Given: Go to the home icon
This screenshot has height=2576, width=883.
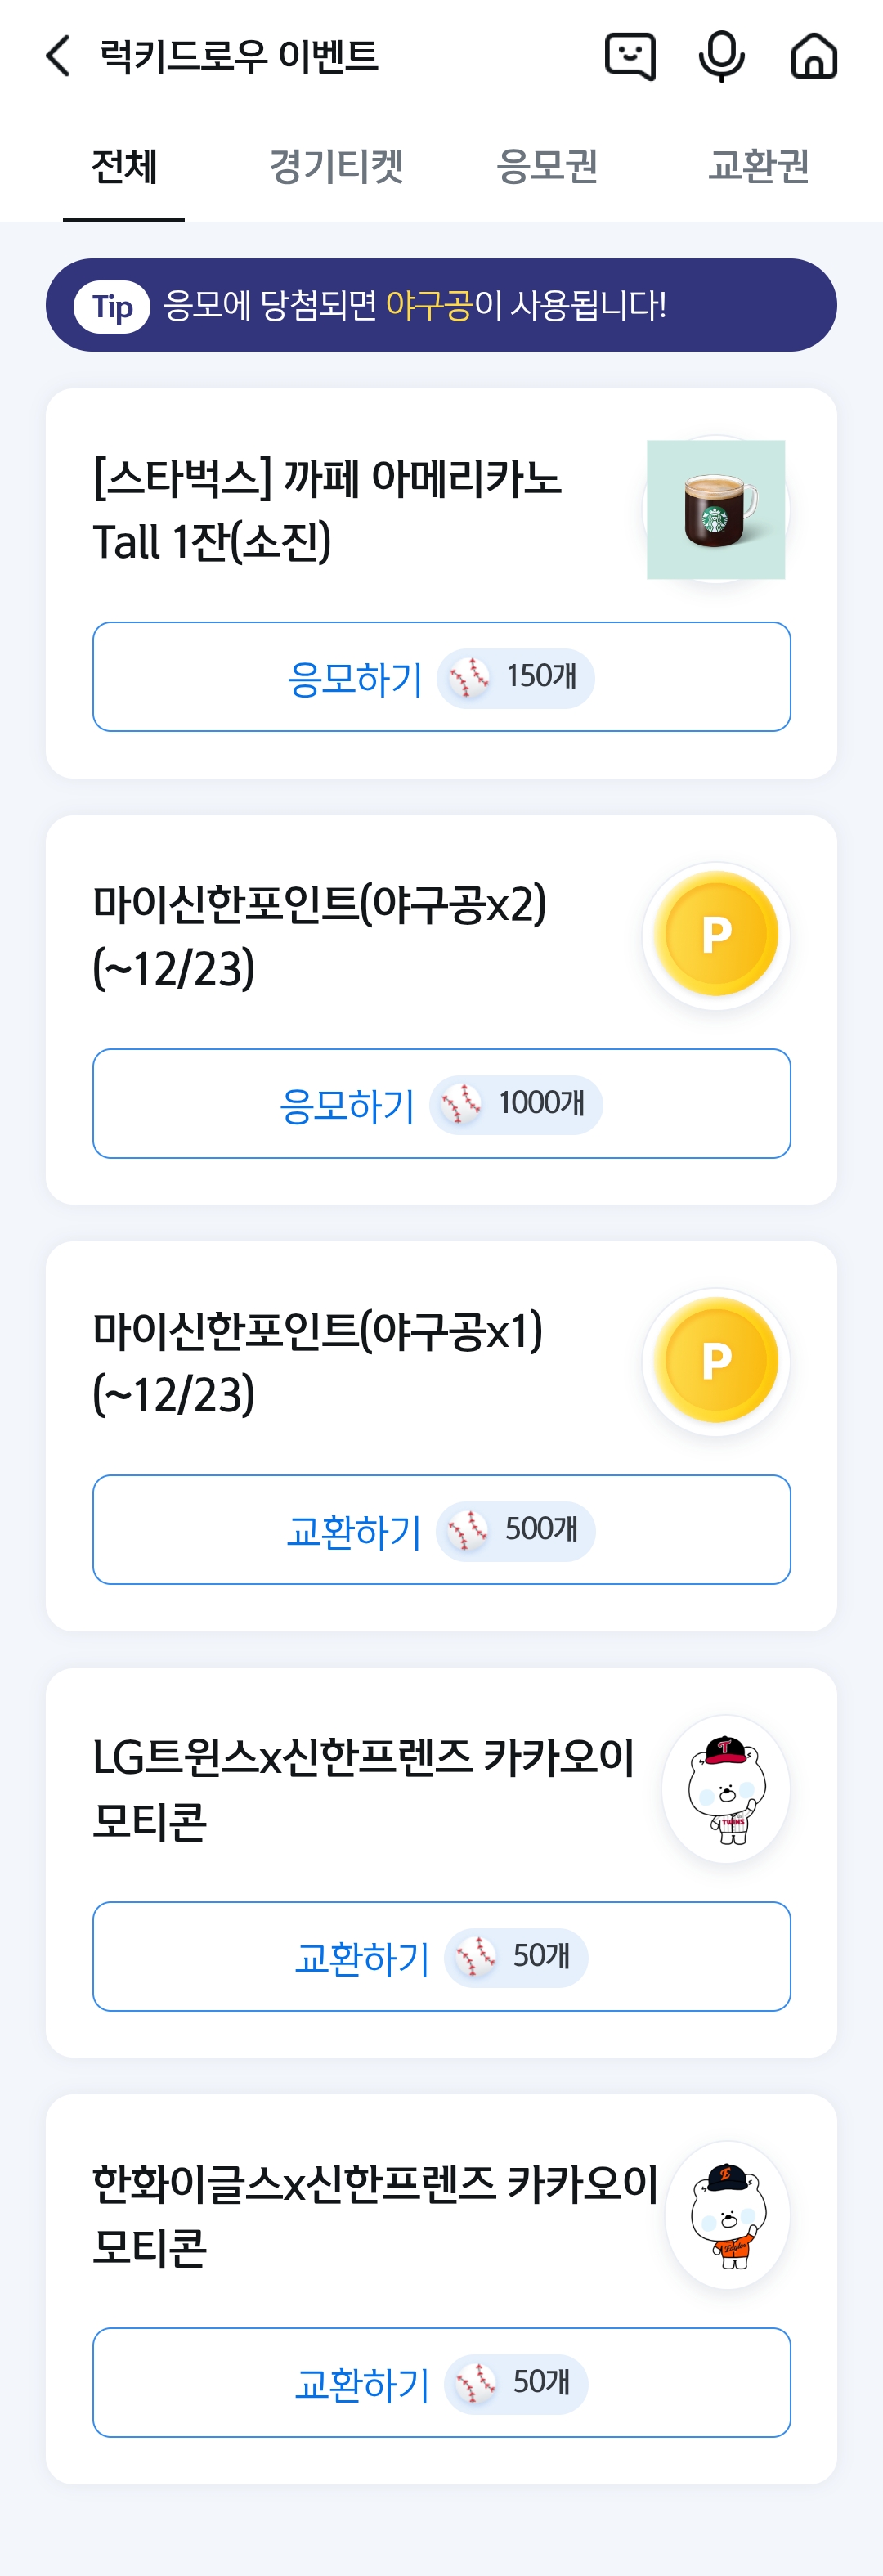Looking at the screenshot, I should tap(814, 56).
